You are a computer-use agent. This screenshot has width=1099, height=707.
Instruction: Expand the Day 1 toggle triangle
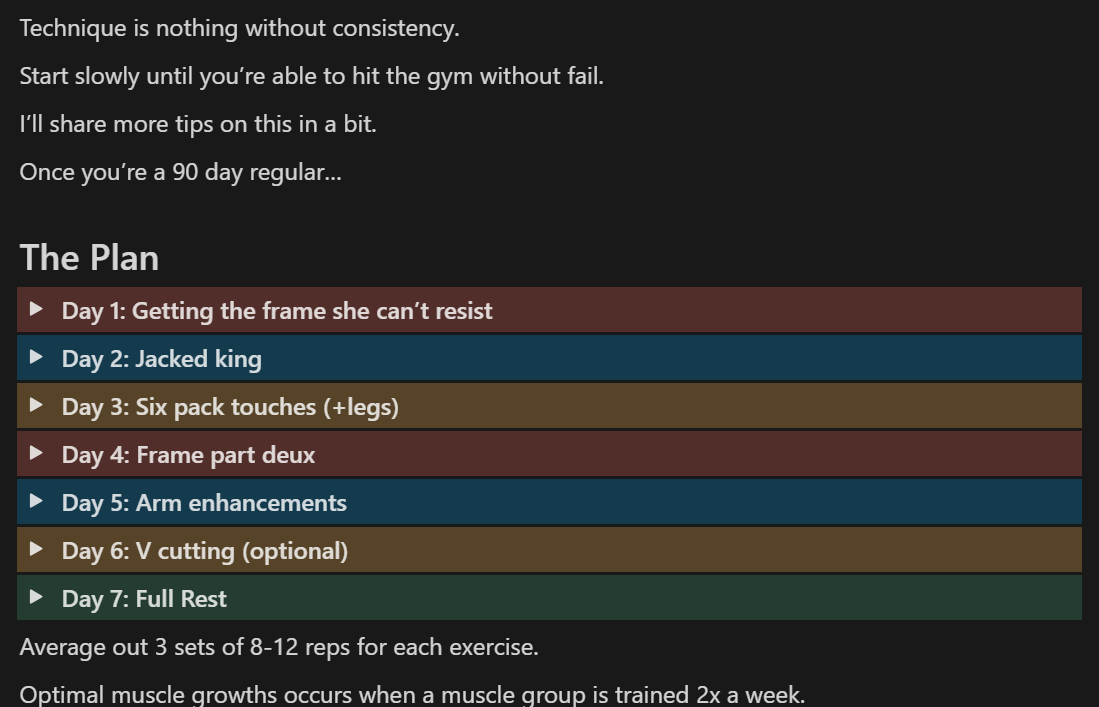pos(36,309)
